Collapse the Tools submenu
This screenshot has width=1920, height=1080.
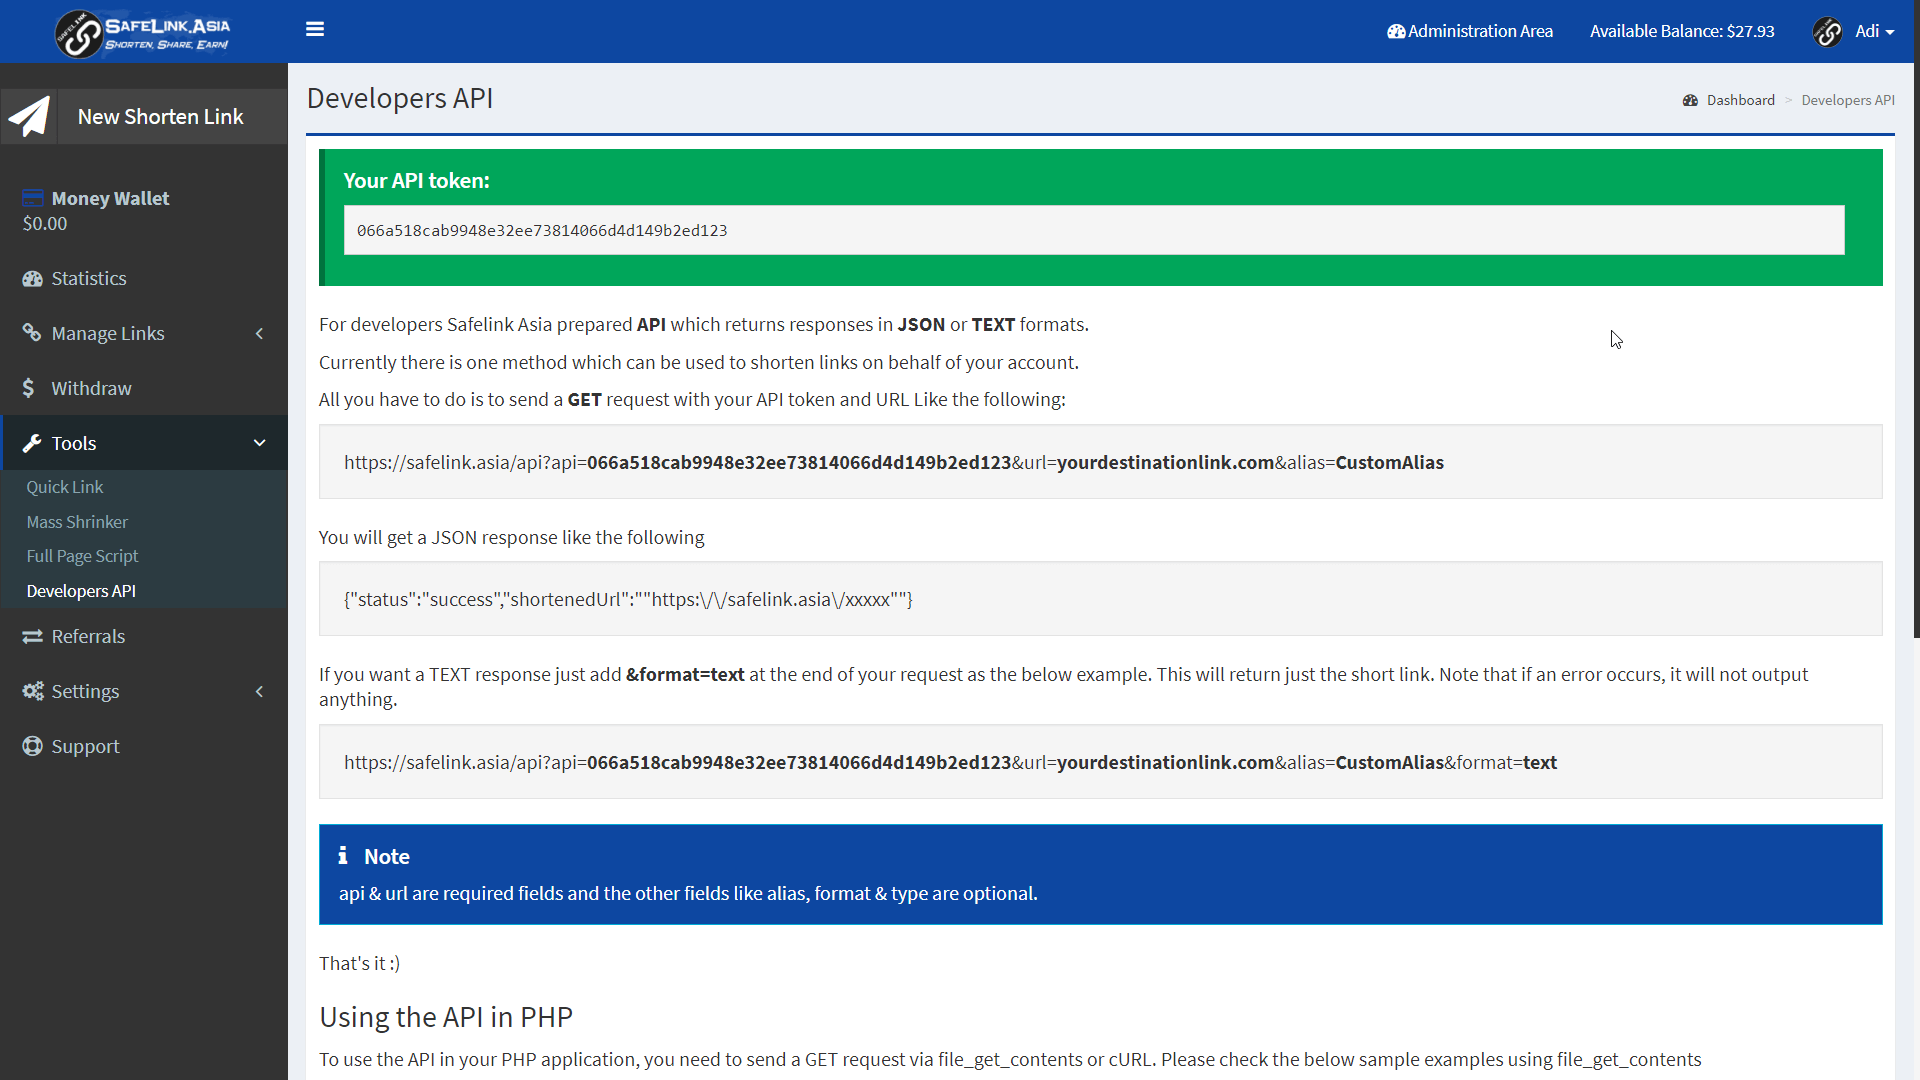[x=259, y=443]
